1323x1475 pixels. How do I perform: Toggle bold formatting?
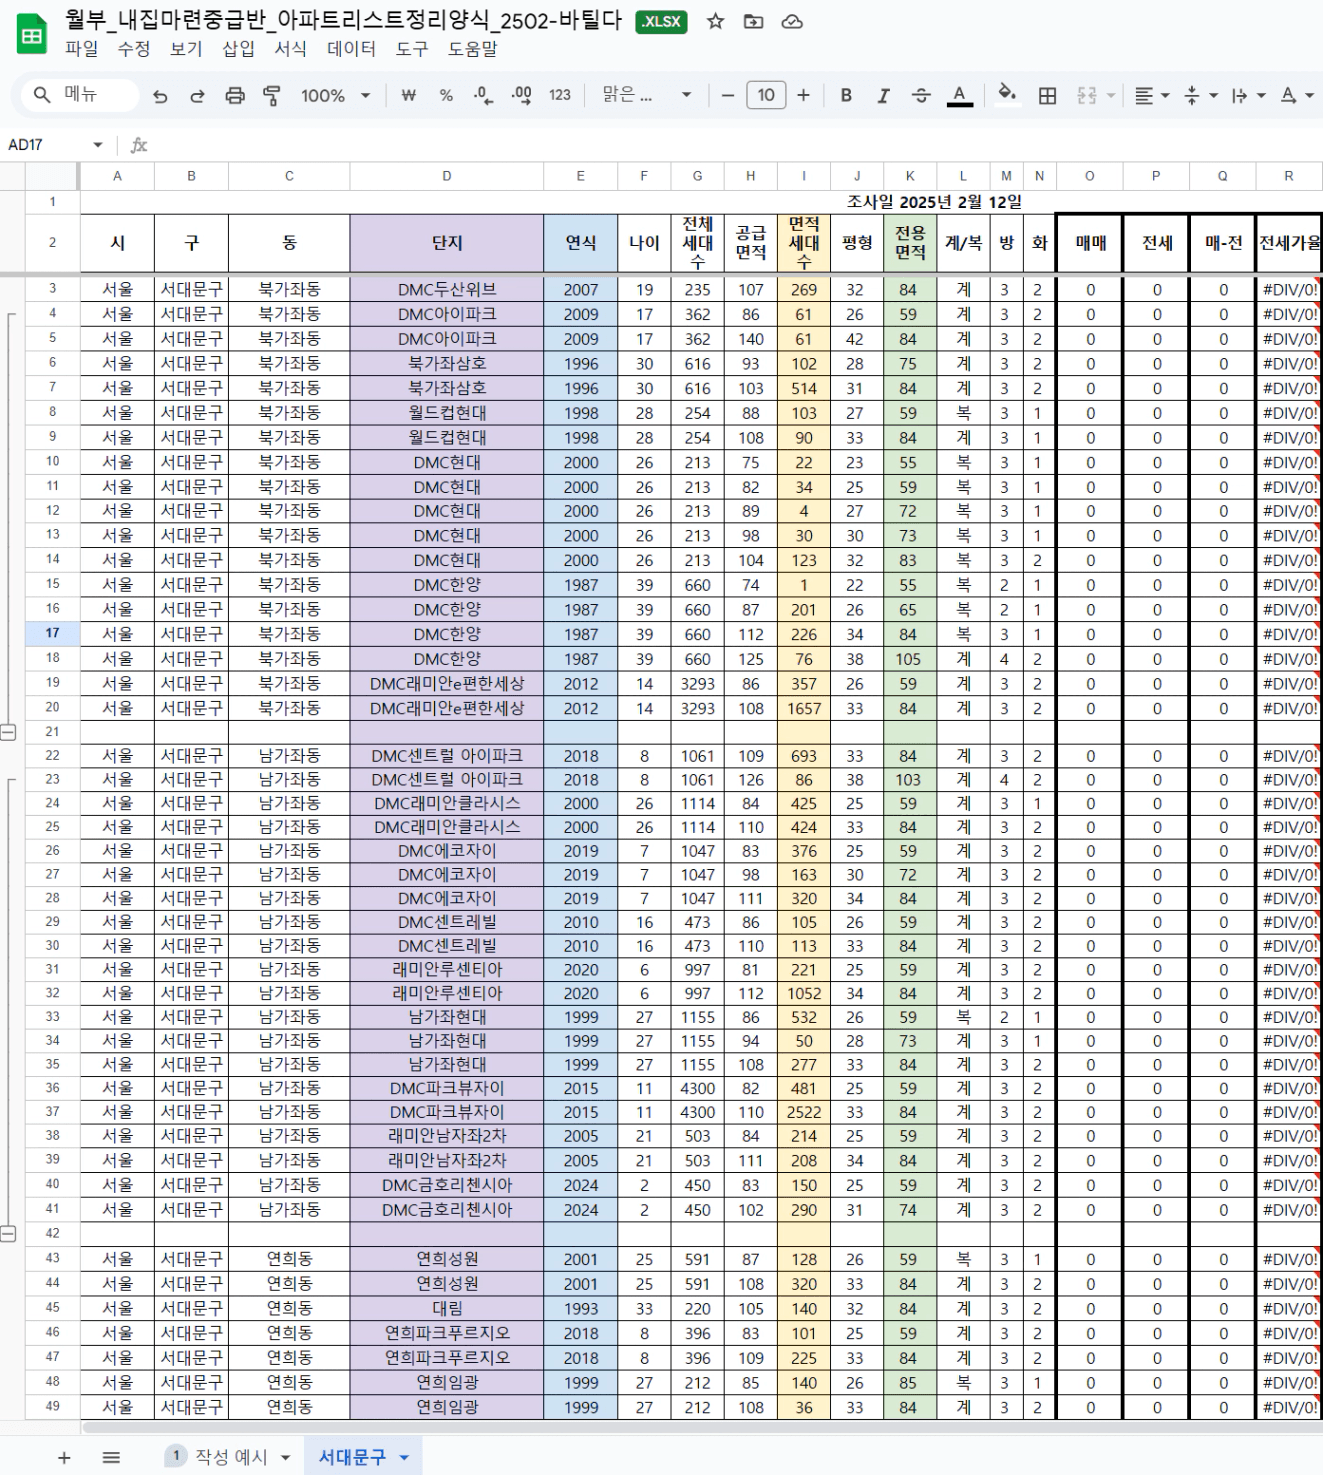click(x=846, y=96)
